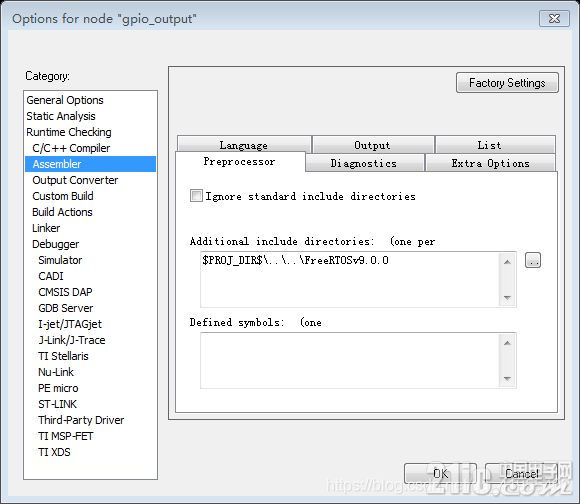This screenshot has height=504, width=580.
Task: Open the List tab
Action: pos(495,145)
